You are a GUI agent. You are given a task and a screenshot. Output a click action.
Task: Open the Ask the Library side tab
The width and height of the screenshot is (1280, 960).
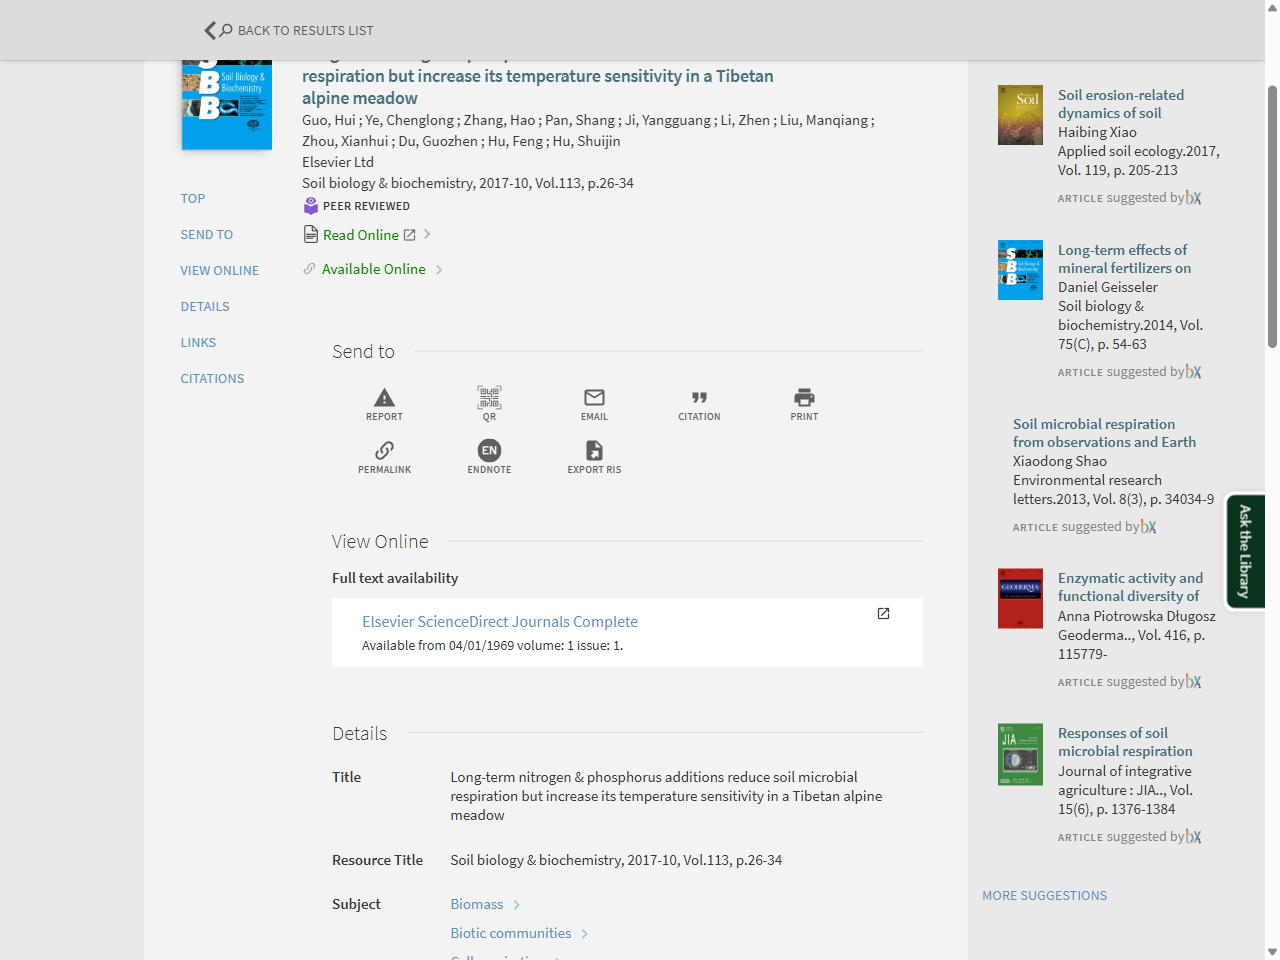[x=1245, y=551]
